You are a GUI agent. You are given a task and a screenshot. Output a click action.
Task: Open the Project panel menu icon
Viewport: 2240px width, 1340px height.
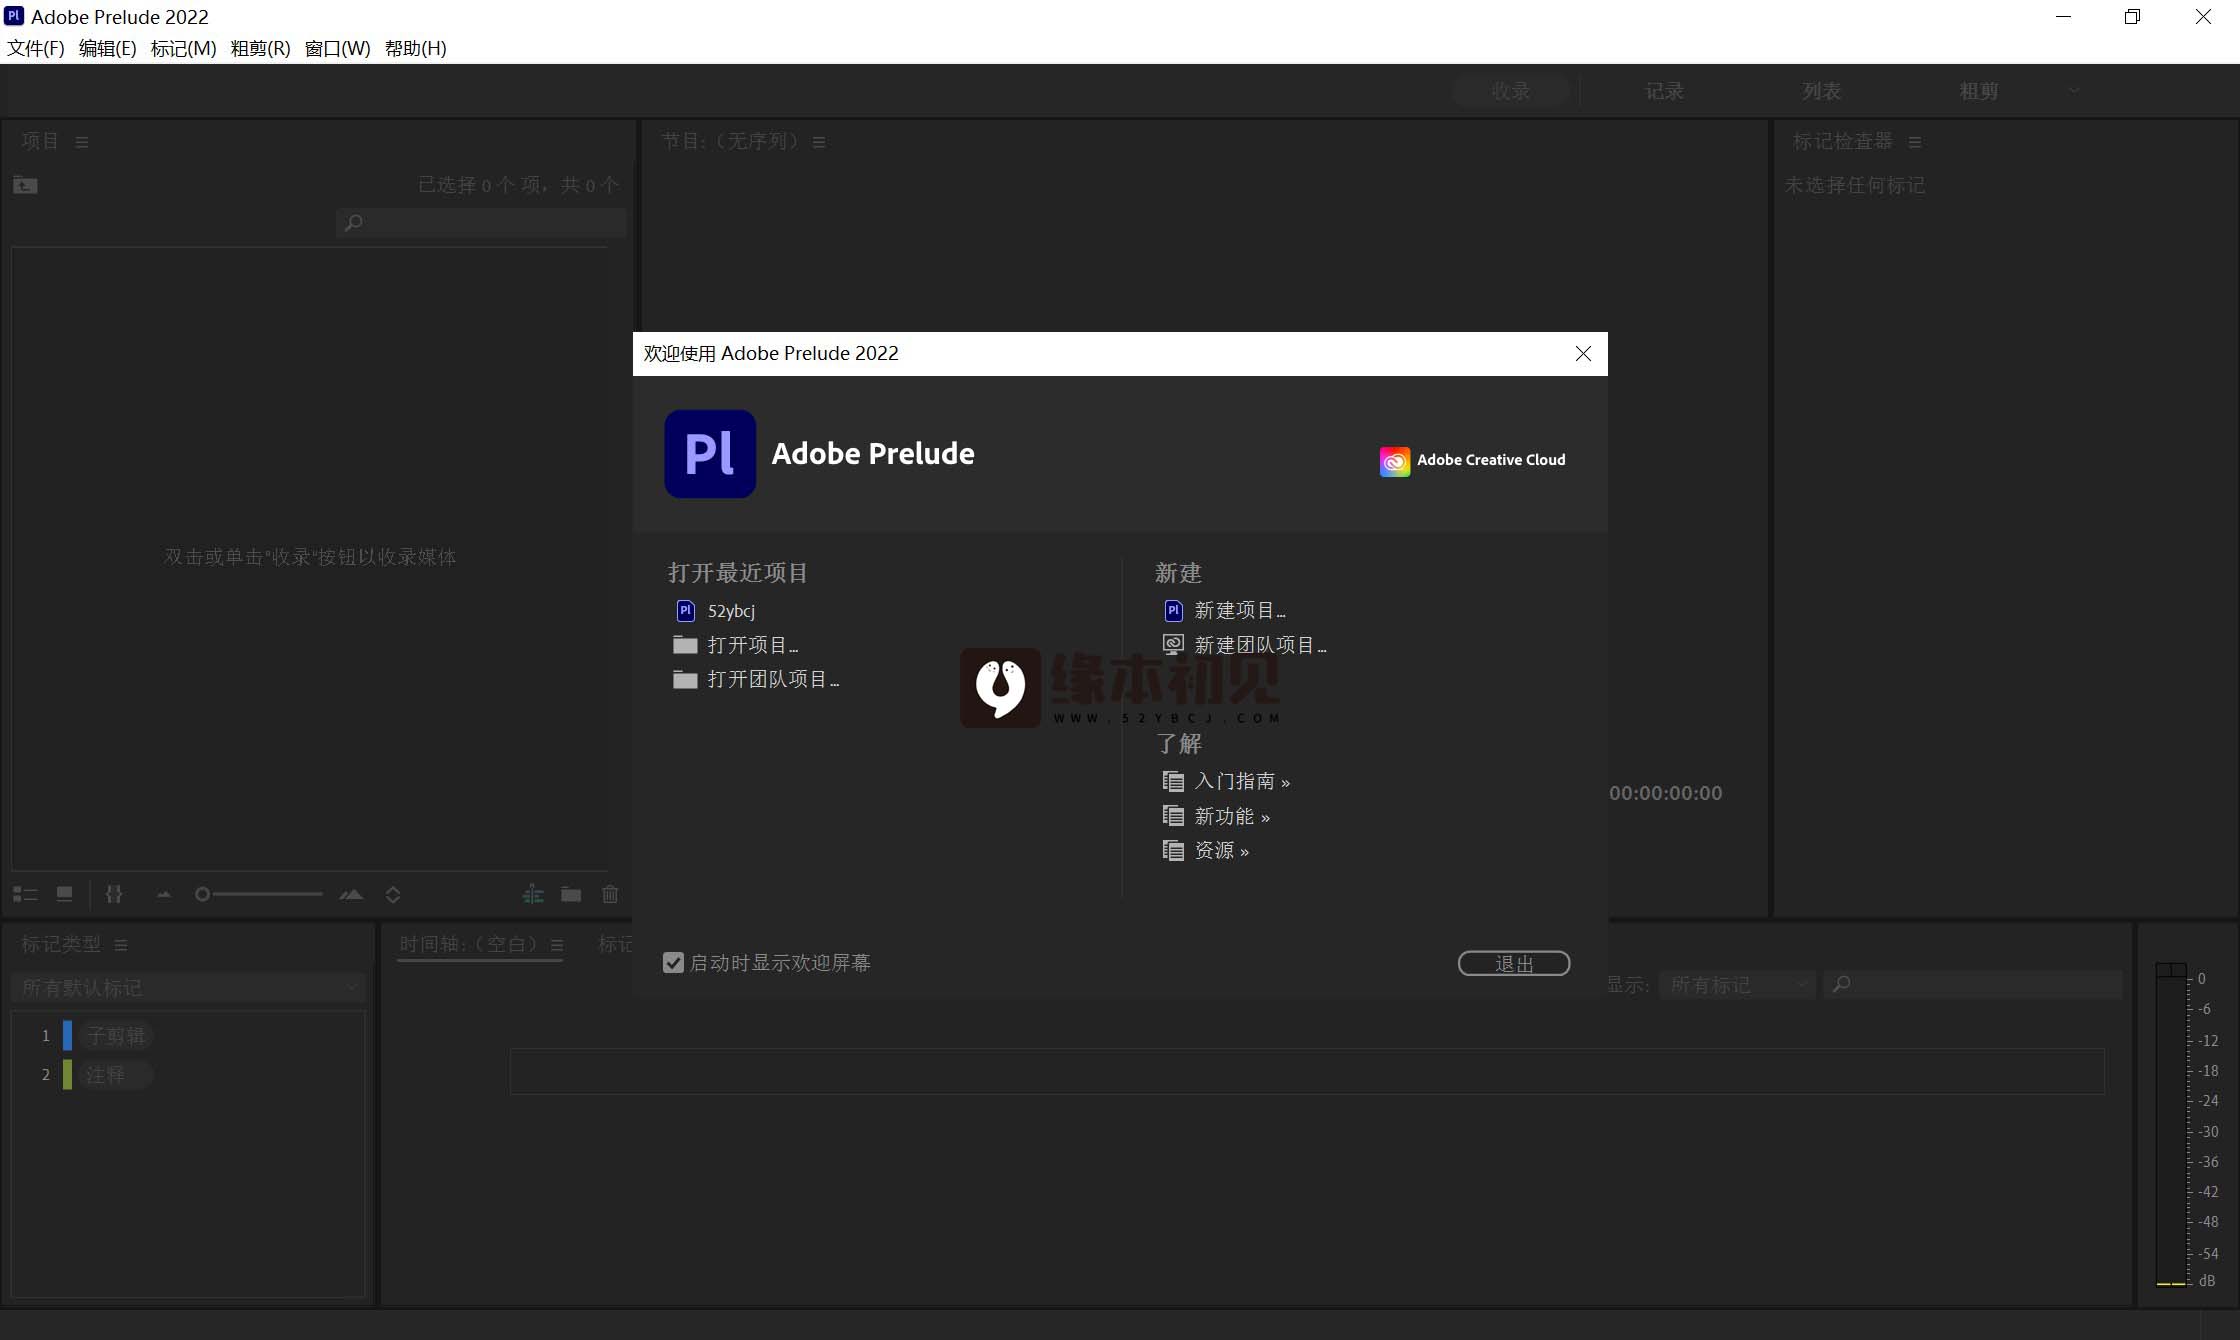click(x=82, y=142)
